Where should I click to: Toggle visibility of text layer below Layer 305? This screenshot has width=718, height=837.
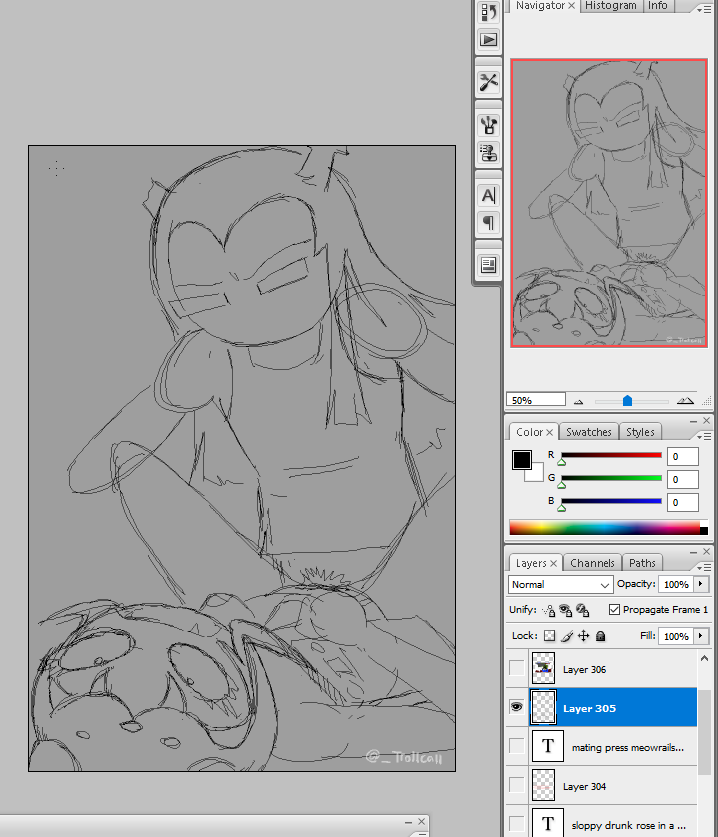tap(517, 746)
